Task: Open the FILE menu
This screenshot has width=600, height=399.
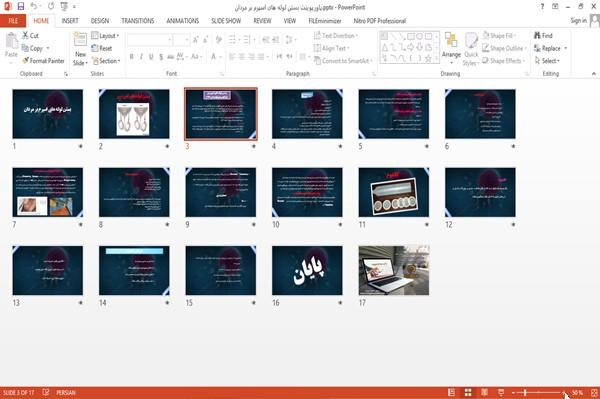Action: [13, 21]
